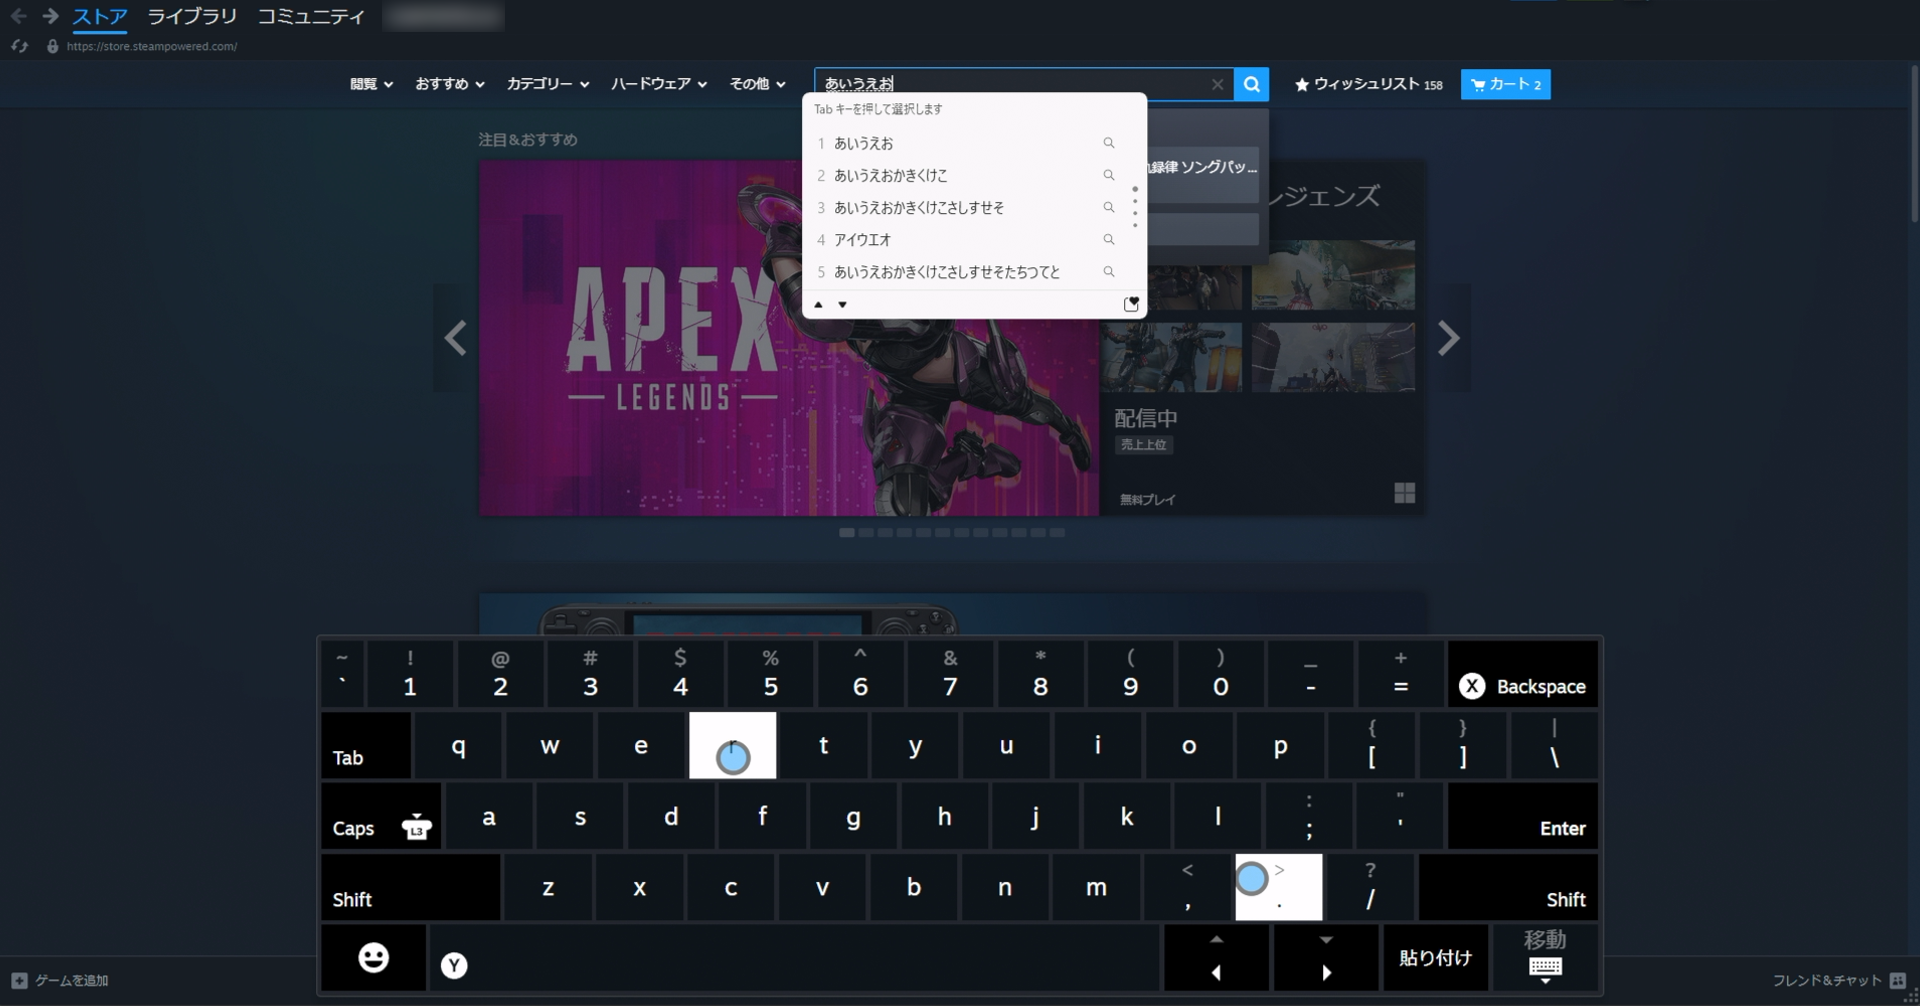Open フレンド&チャット friends panel

tap(1839, 981)
